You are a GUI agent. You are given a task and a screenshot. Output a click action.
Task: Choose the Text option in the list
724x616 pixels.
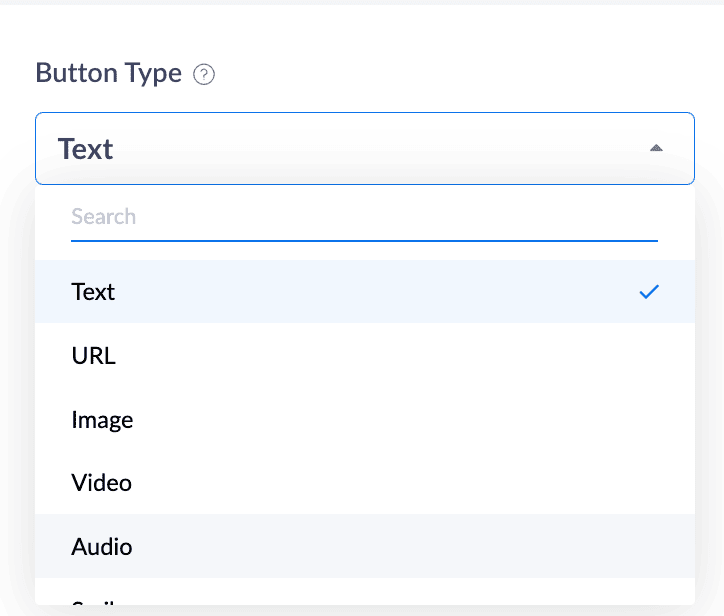point(93,292)
